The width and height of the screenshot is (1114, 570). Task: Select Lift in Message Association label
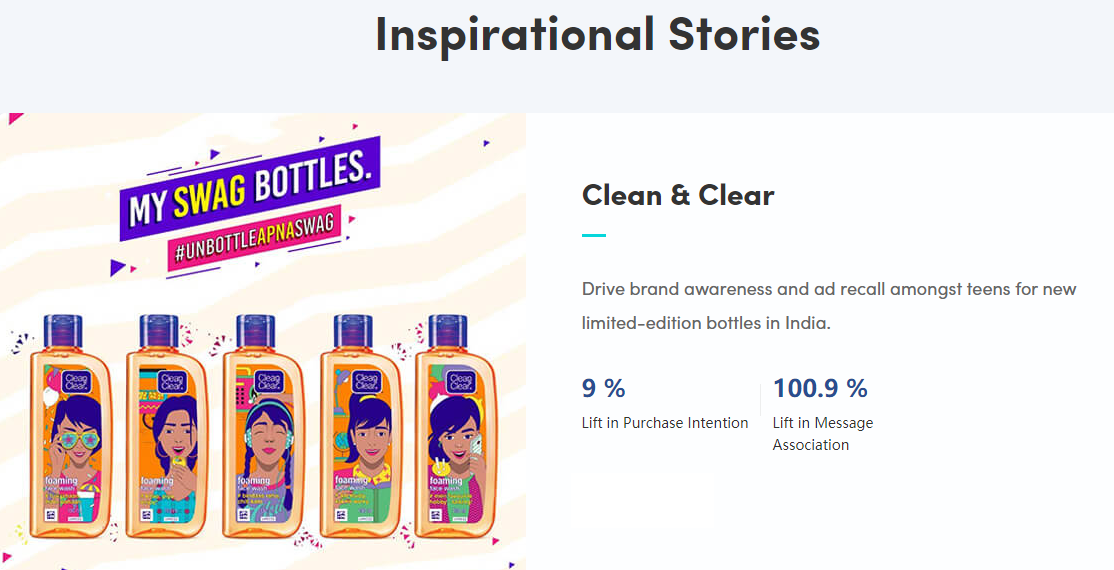coord(823,434)
